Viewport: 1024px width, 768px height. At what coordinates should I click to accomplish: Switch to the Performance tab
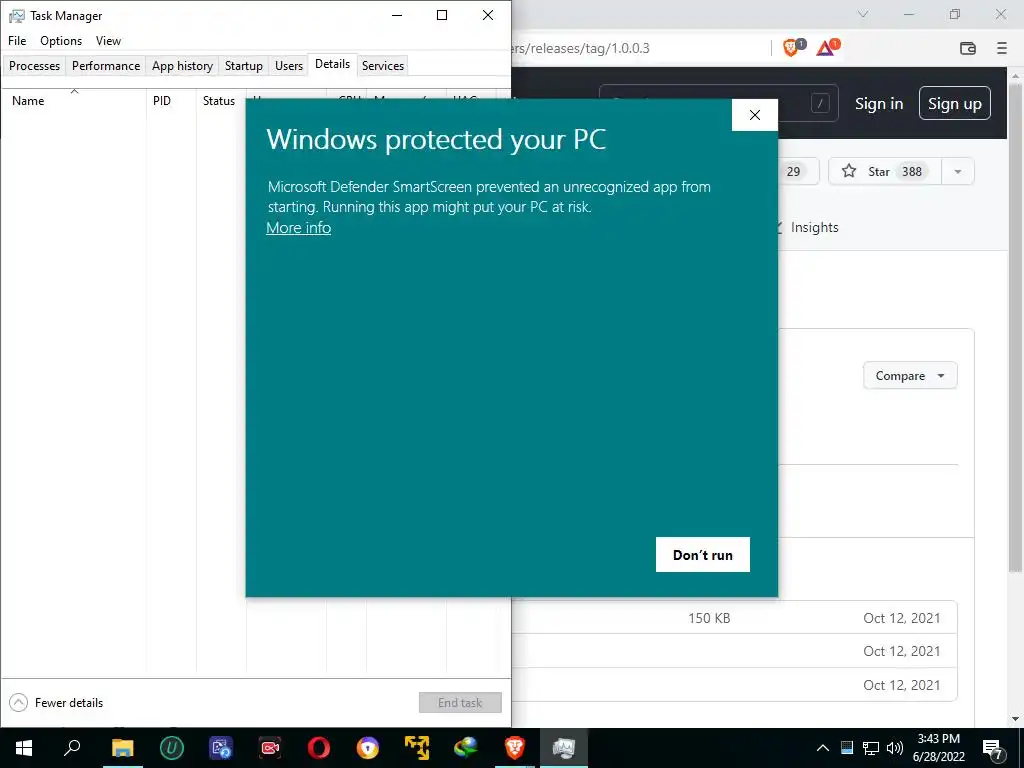106,66
